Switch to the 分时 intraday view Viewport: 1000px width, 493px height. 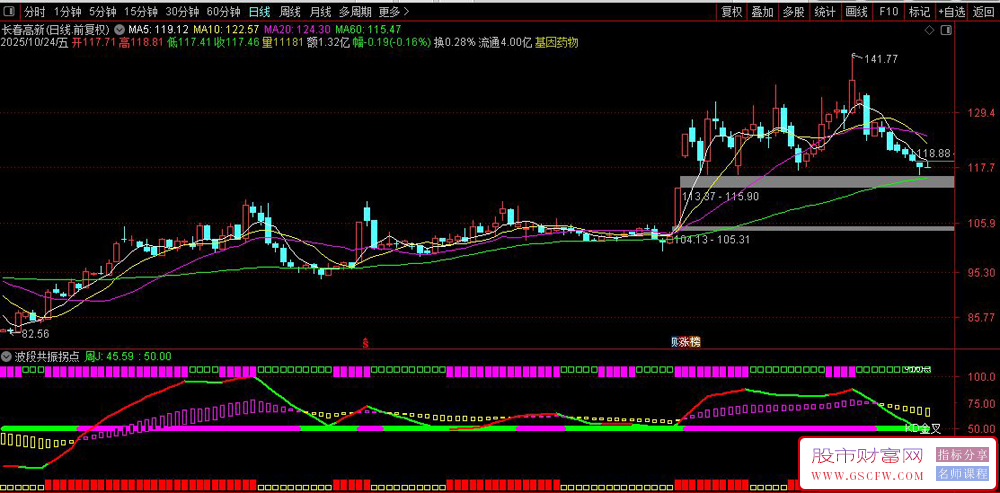34,12
